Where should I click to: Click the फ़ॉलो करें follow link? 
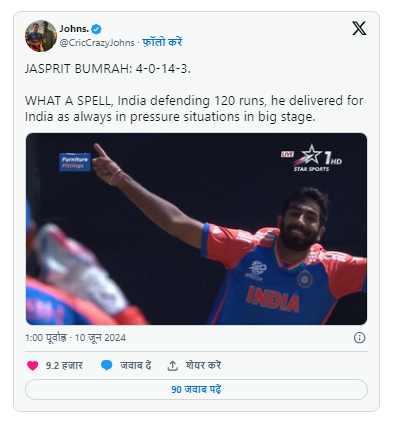(x=162, y=42)
